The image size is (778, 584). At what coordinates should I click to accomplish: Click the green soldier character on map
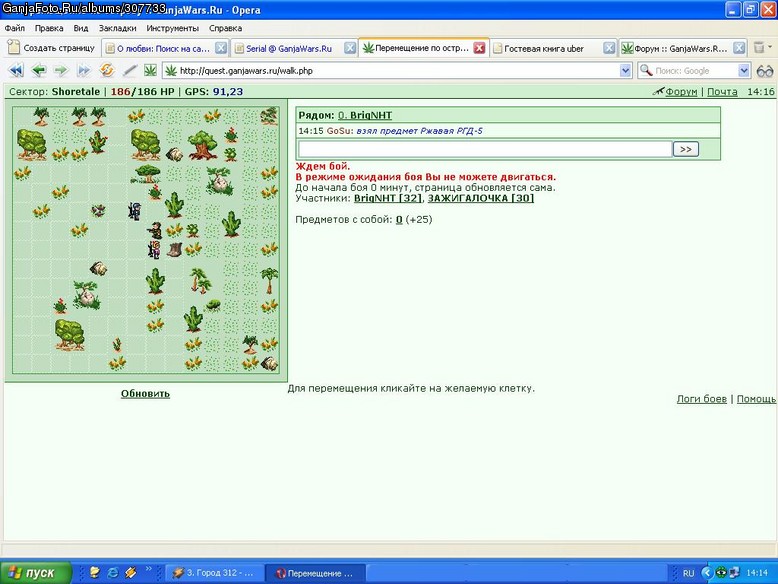point(155,230)
